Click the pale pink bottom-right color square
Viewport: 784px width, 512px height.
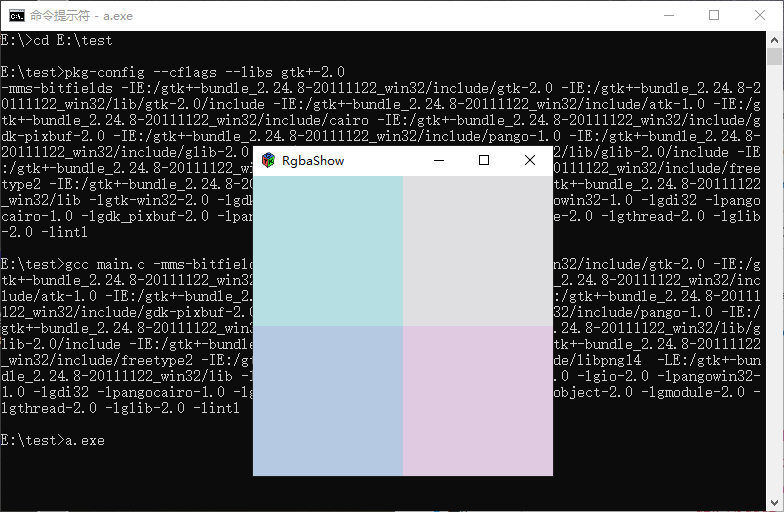tap(477, 400)
